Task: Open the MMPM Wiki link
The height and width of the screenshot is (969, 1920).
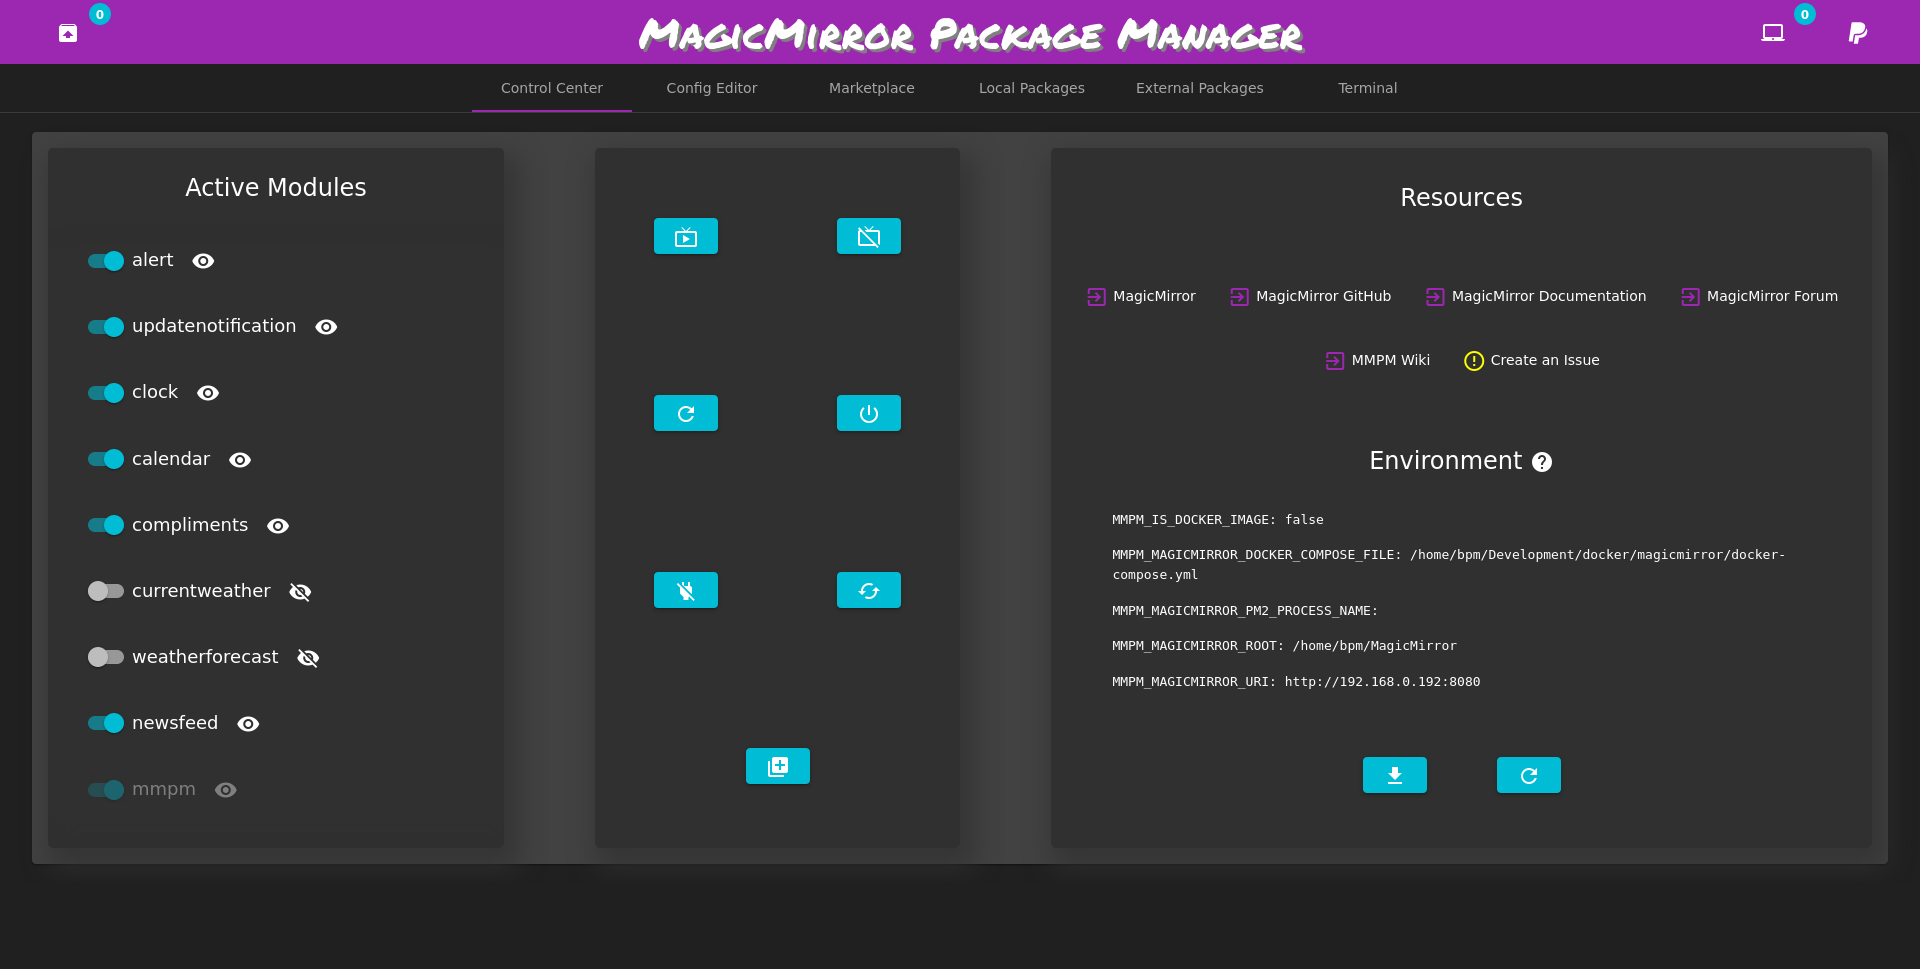Action: pos(1391,360)
